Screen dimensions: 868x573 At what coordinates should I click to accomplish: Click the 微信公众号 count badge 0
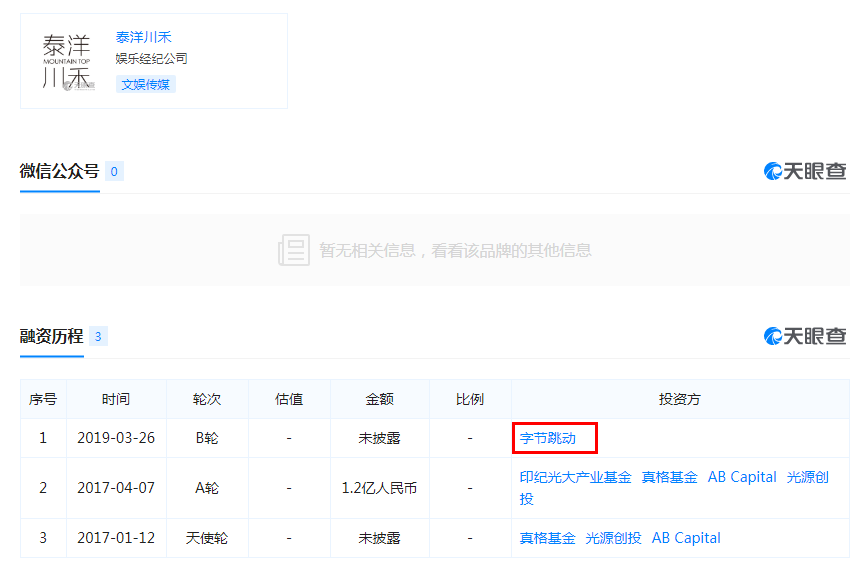point(114,172)
